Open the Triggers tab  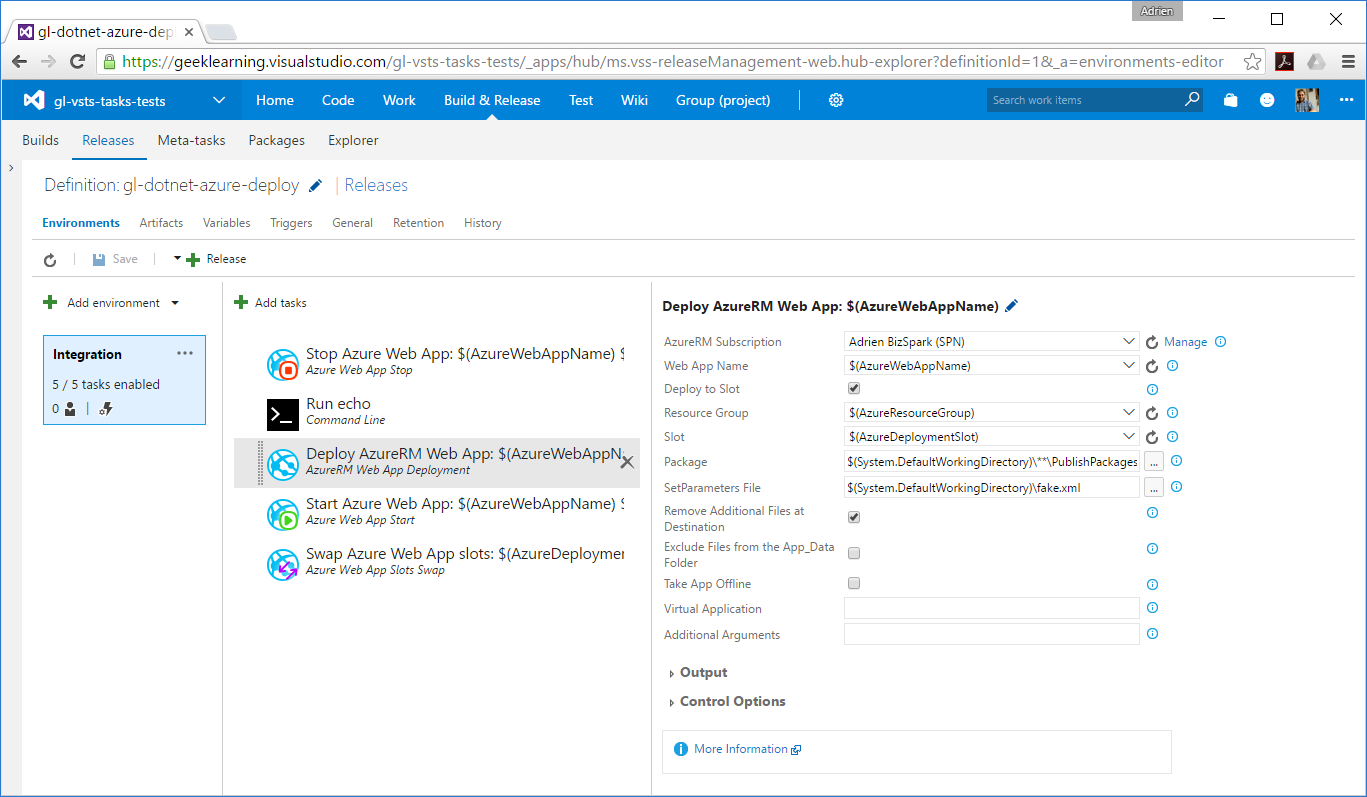click(291, 223)
